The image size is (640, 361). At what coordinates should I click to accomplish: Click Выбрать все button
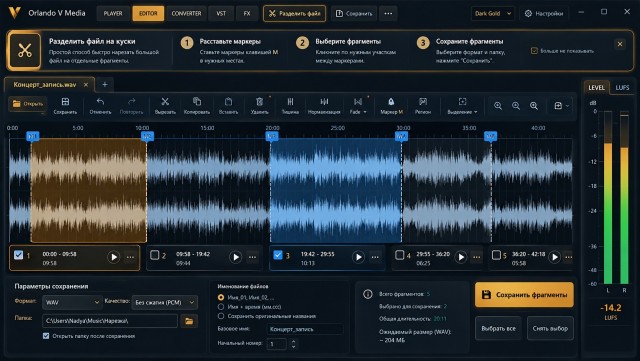pyautogui.click(x=498, y=328)
